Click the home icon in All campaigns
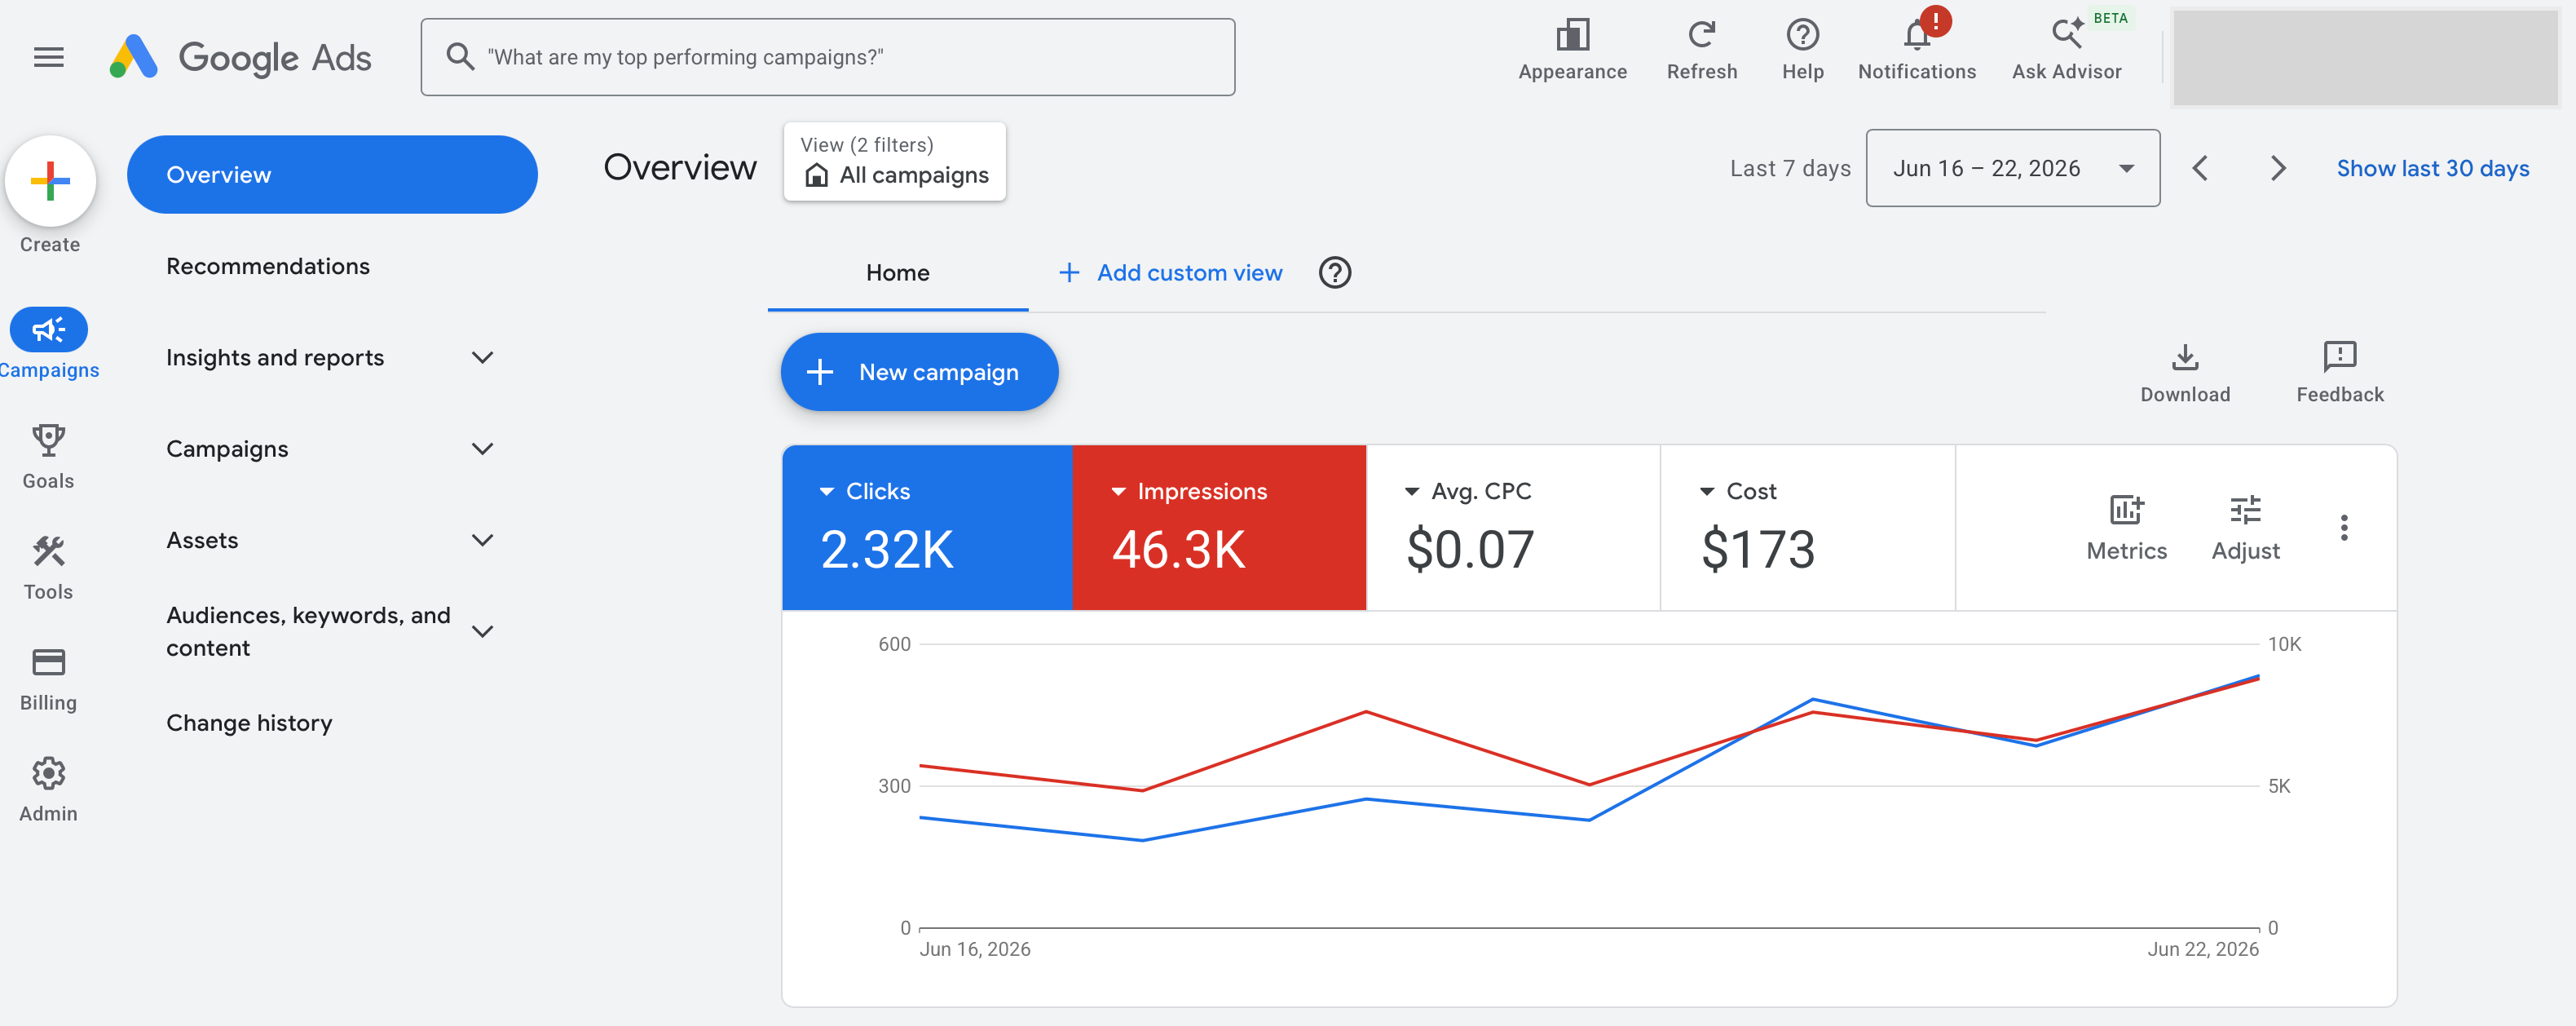 tap(816, 176)
